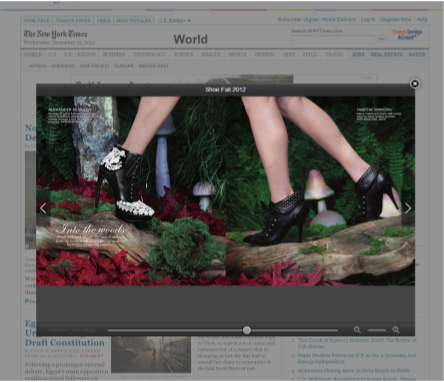Viewport: 444px width, 382px height.
Task: Select the STYLE section tab
Action: (310, 54)
